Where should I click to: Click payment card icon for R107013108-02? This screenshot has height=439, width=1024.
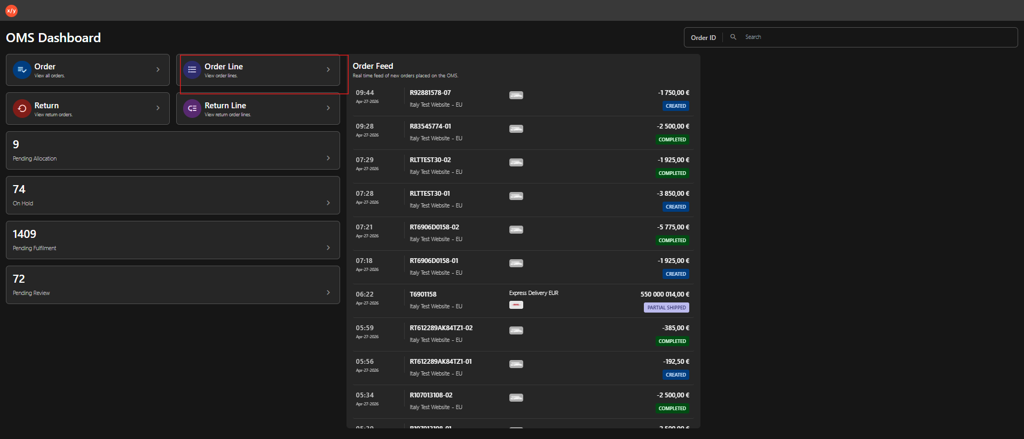click(x=516, y=398)
